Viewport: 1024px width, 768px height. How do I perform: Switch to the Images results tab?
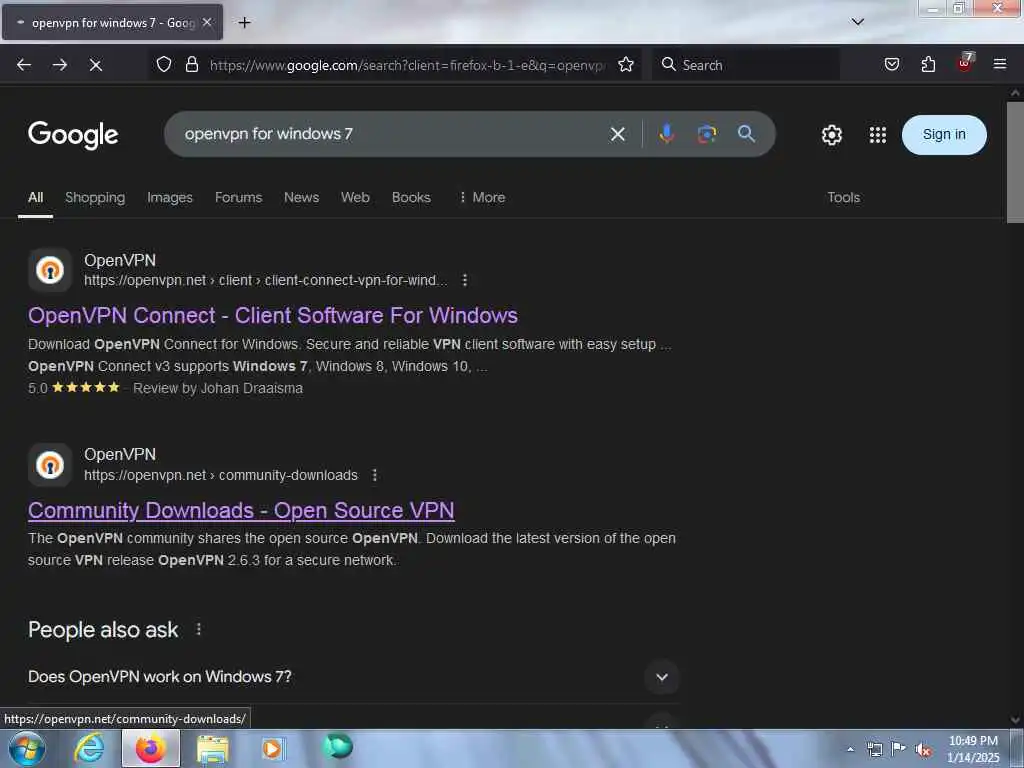(170, 197)
